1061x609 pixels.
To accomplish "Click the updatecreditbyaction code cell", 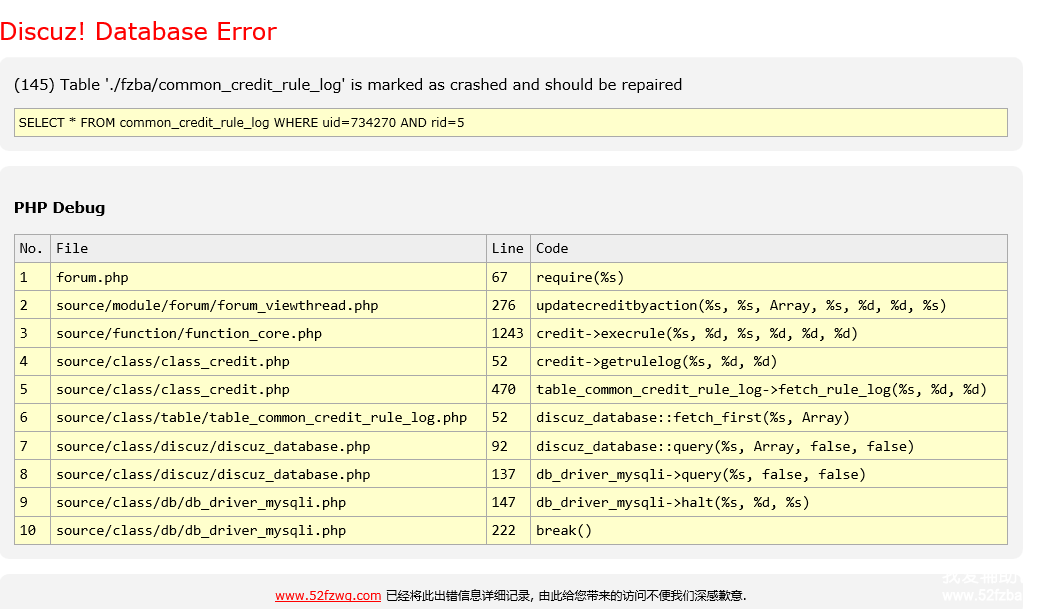I will click(740, 305).
